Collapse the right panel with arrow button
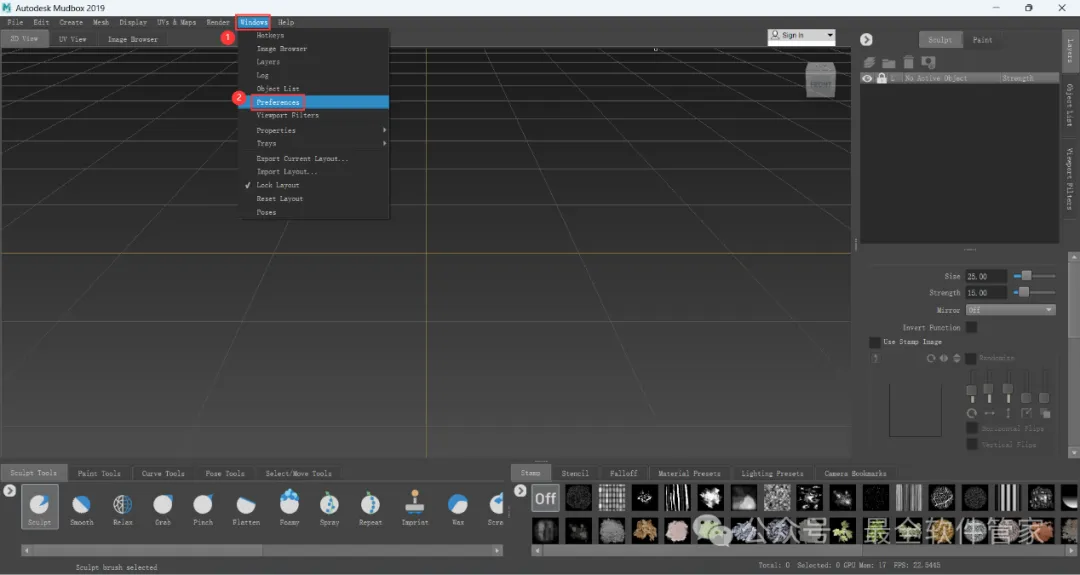The image size is (1080, 575). pos(866,40)
